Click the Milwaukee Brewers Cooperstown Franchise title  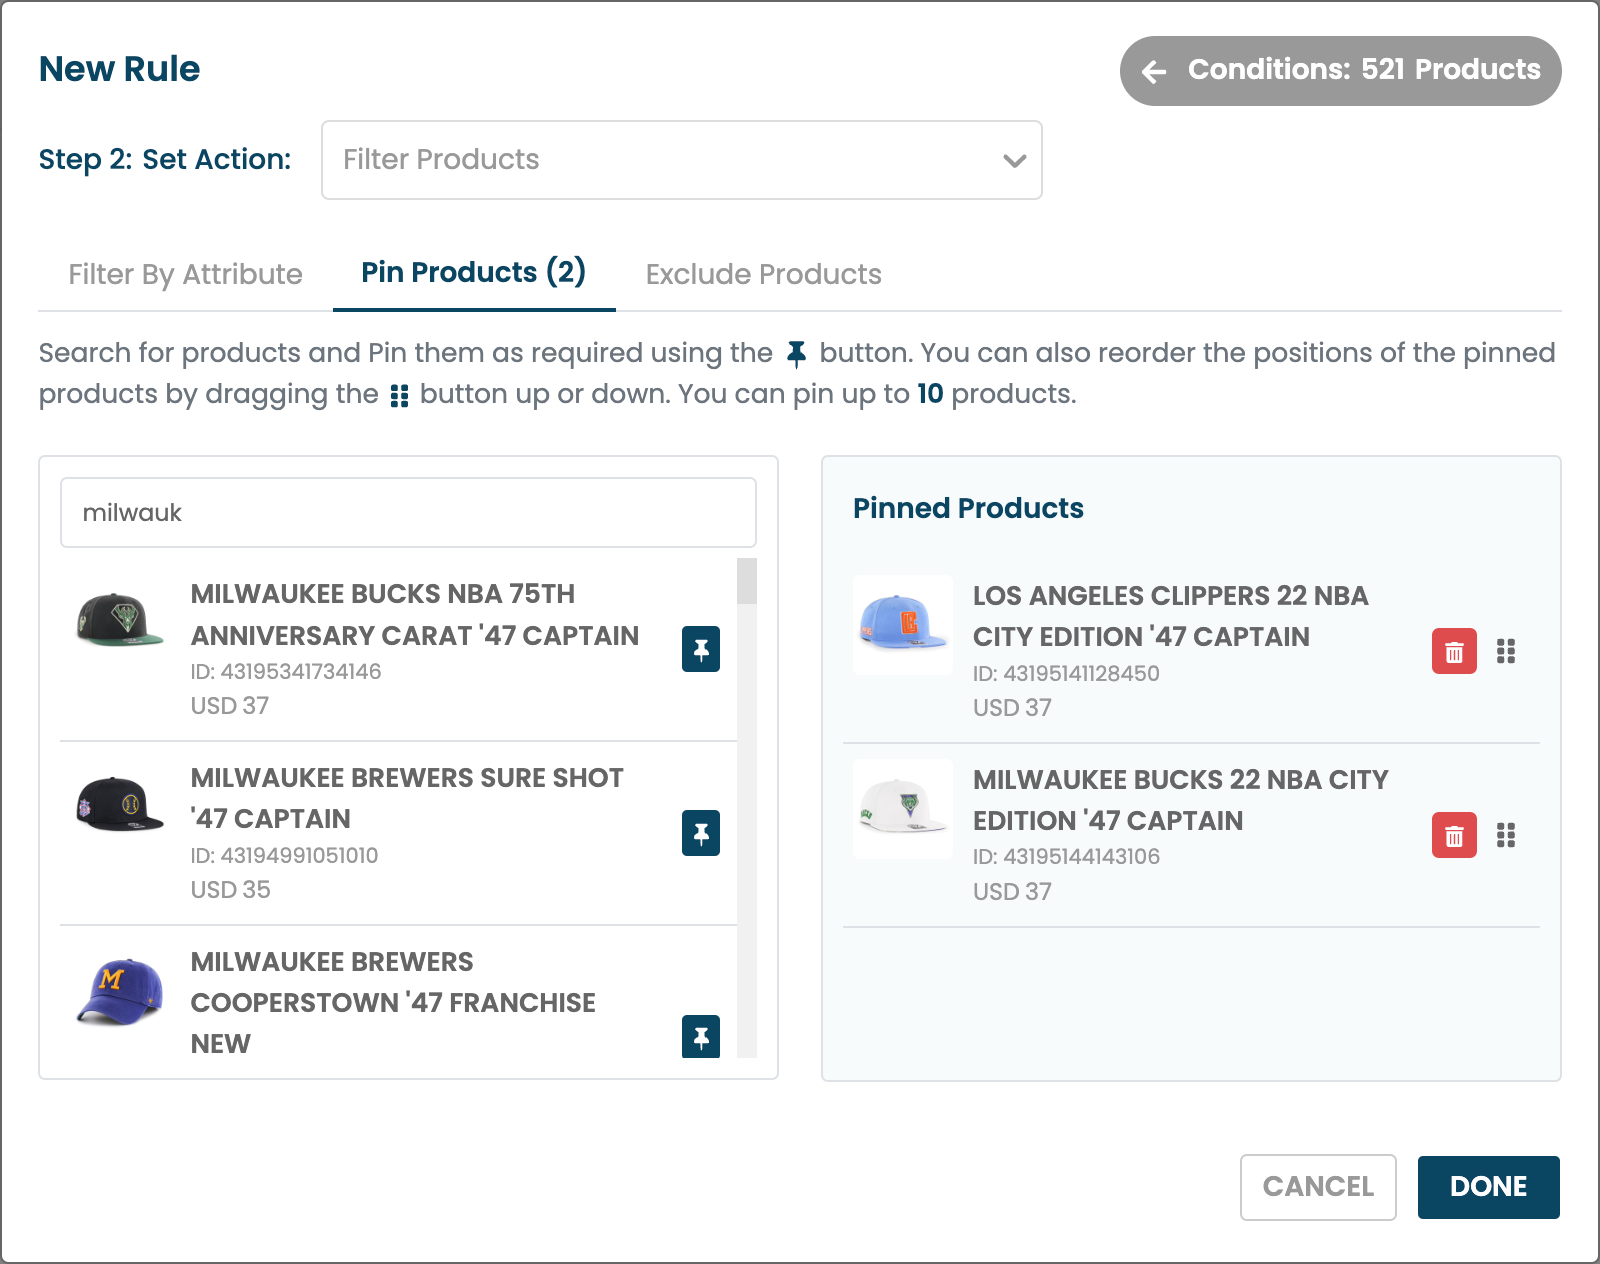coord(393,1002)
